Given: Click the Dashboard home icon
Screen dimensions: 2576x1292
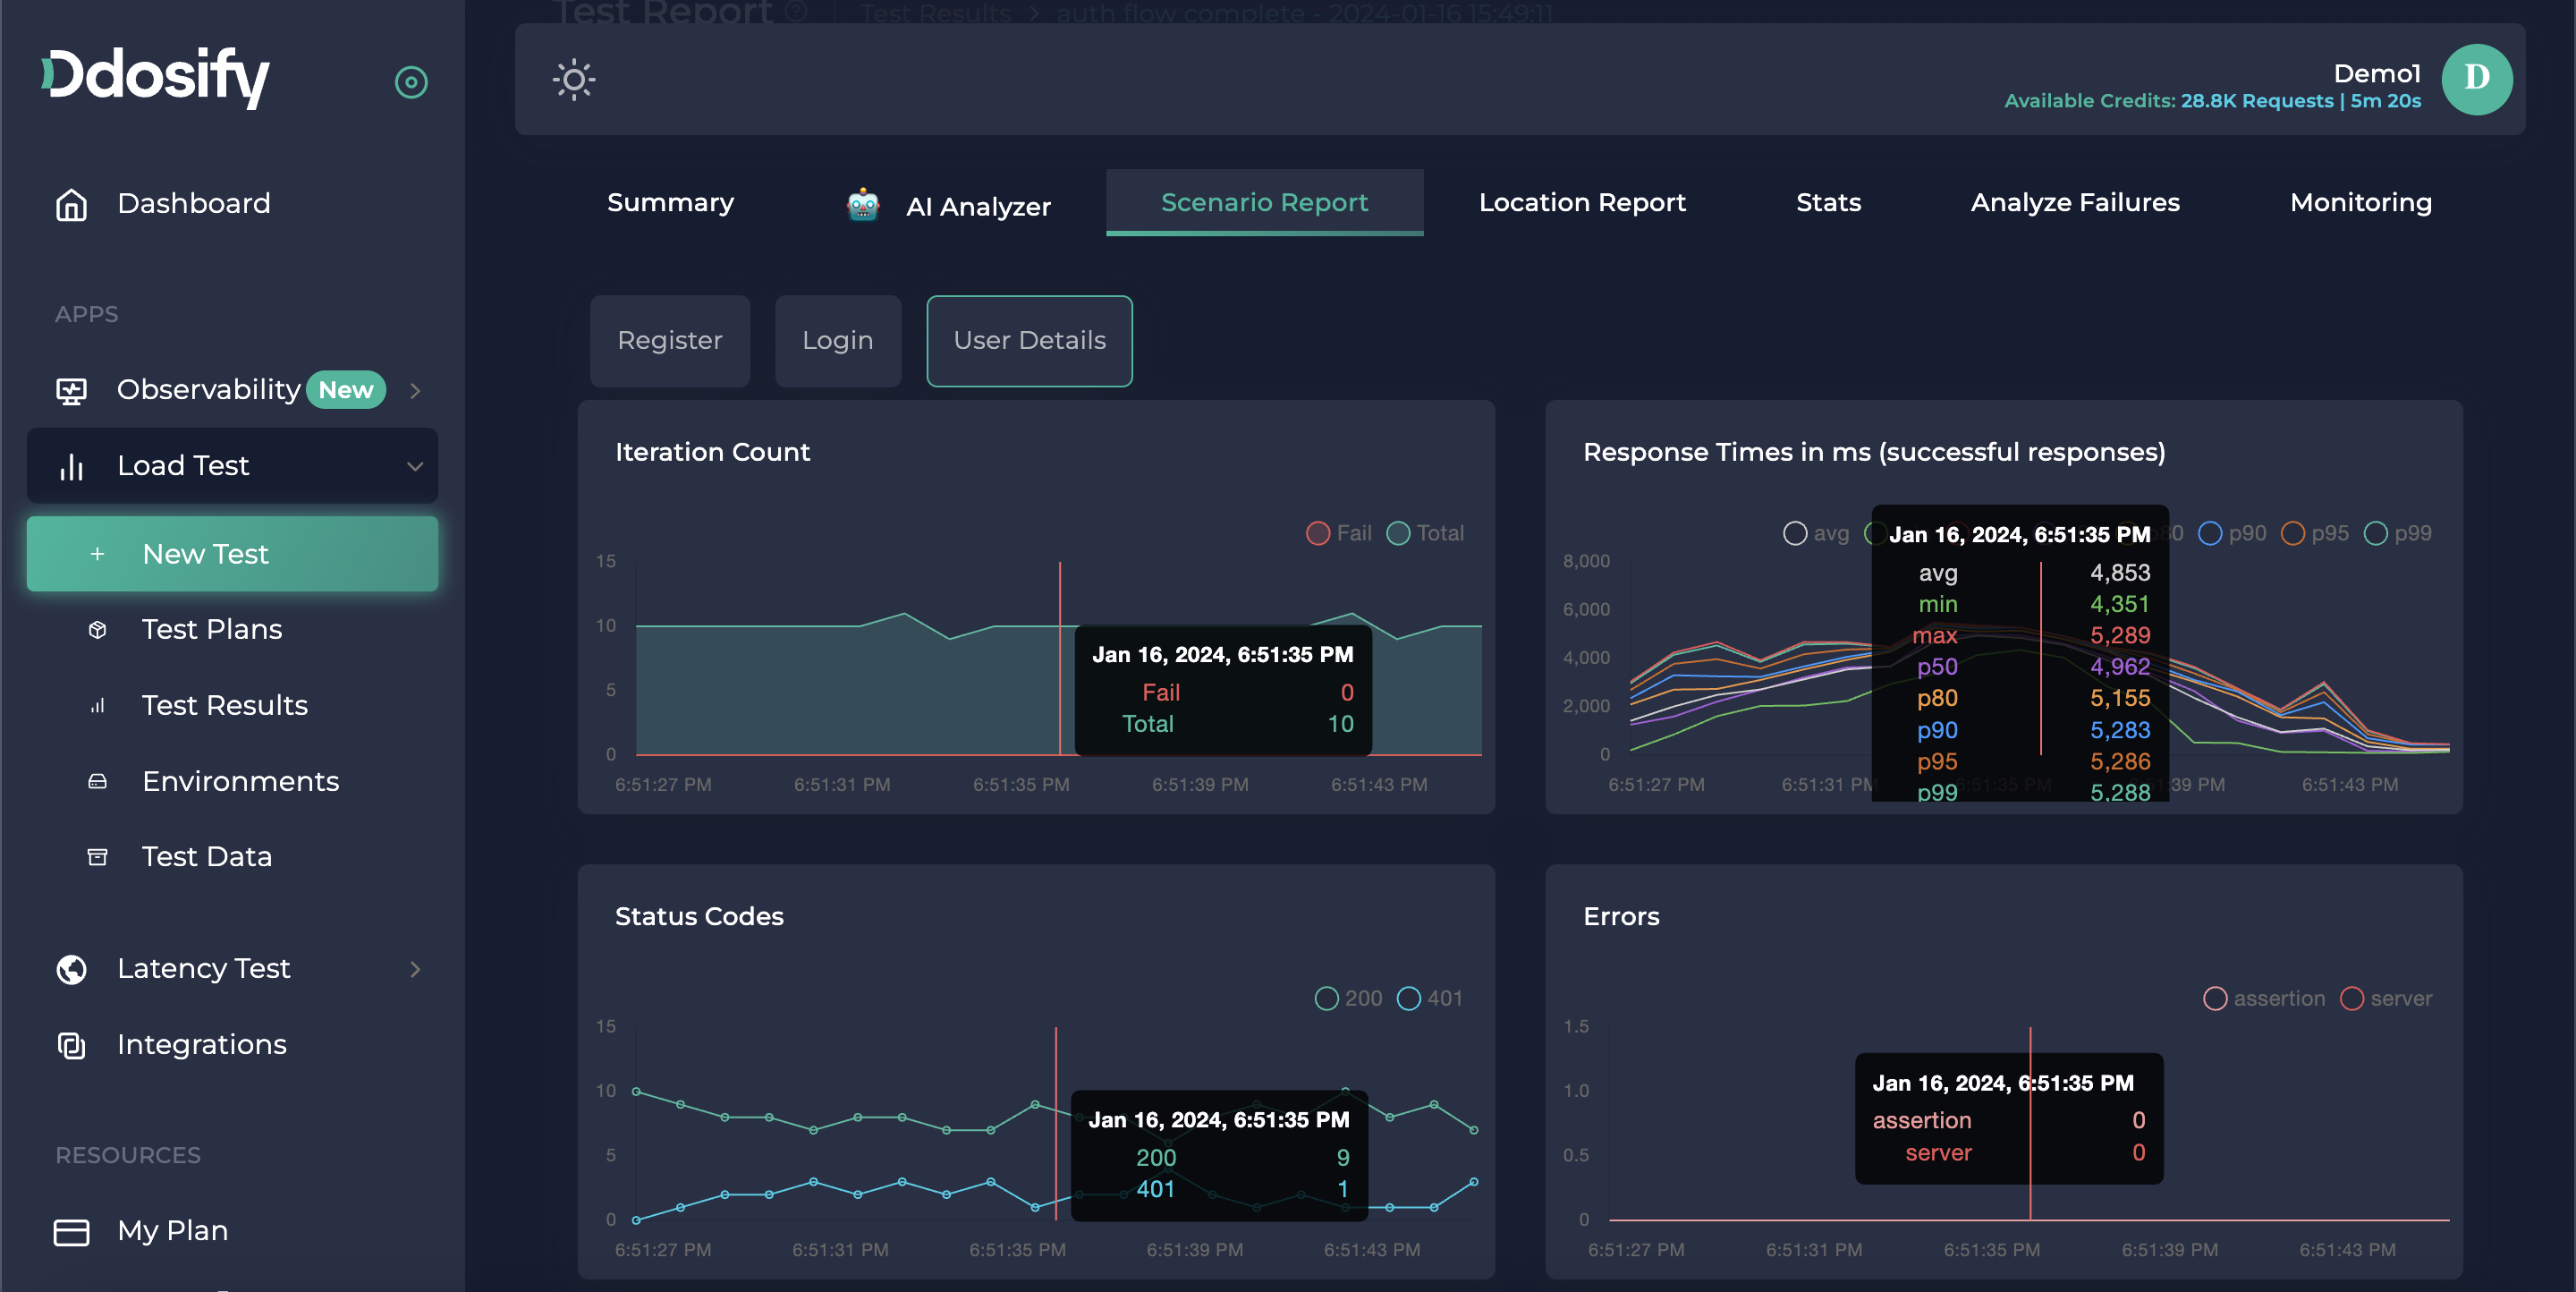Looking at the screenshot, I should click(71, 204).
